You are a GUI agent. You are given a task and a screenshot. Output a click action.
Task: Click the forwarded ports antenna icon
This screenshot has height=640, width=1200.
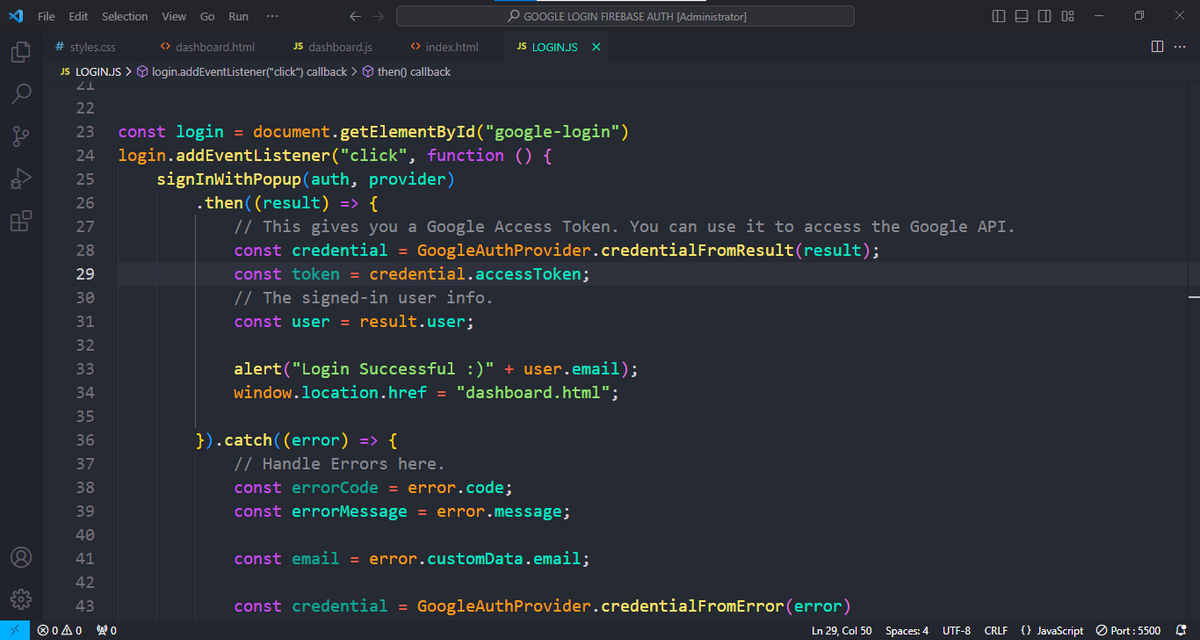tap(107, 631)
